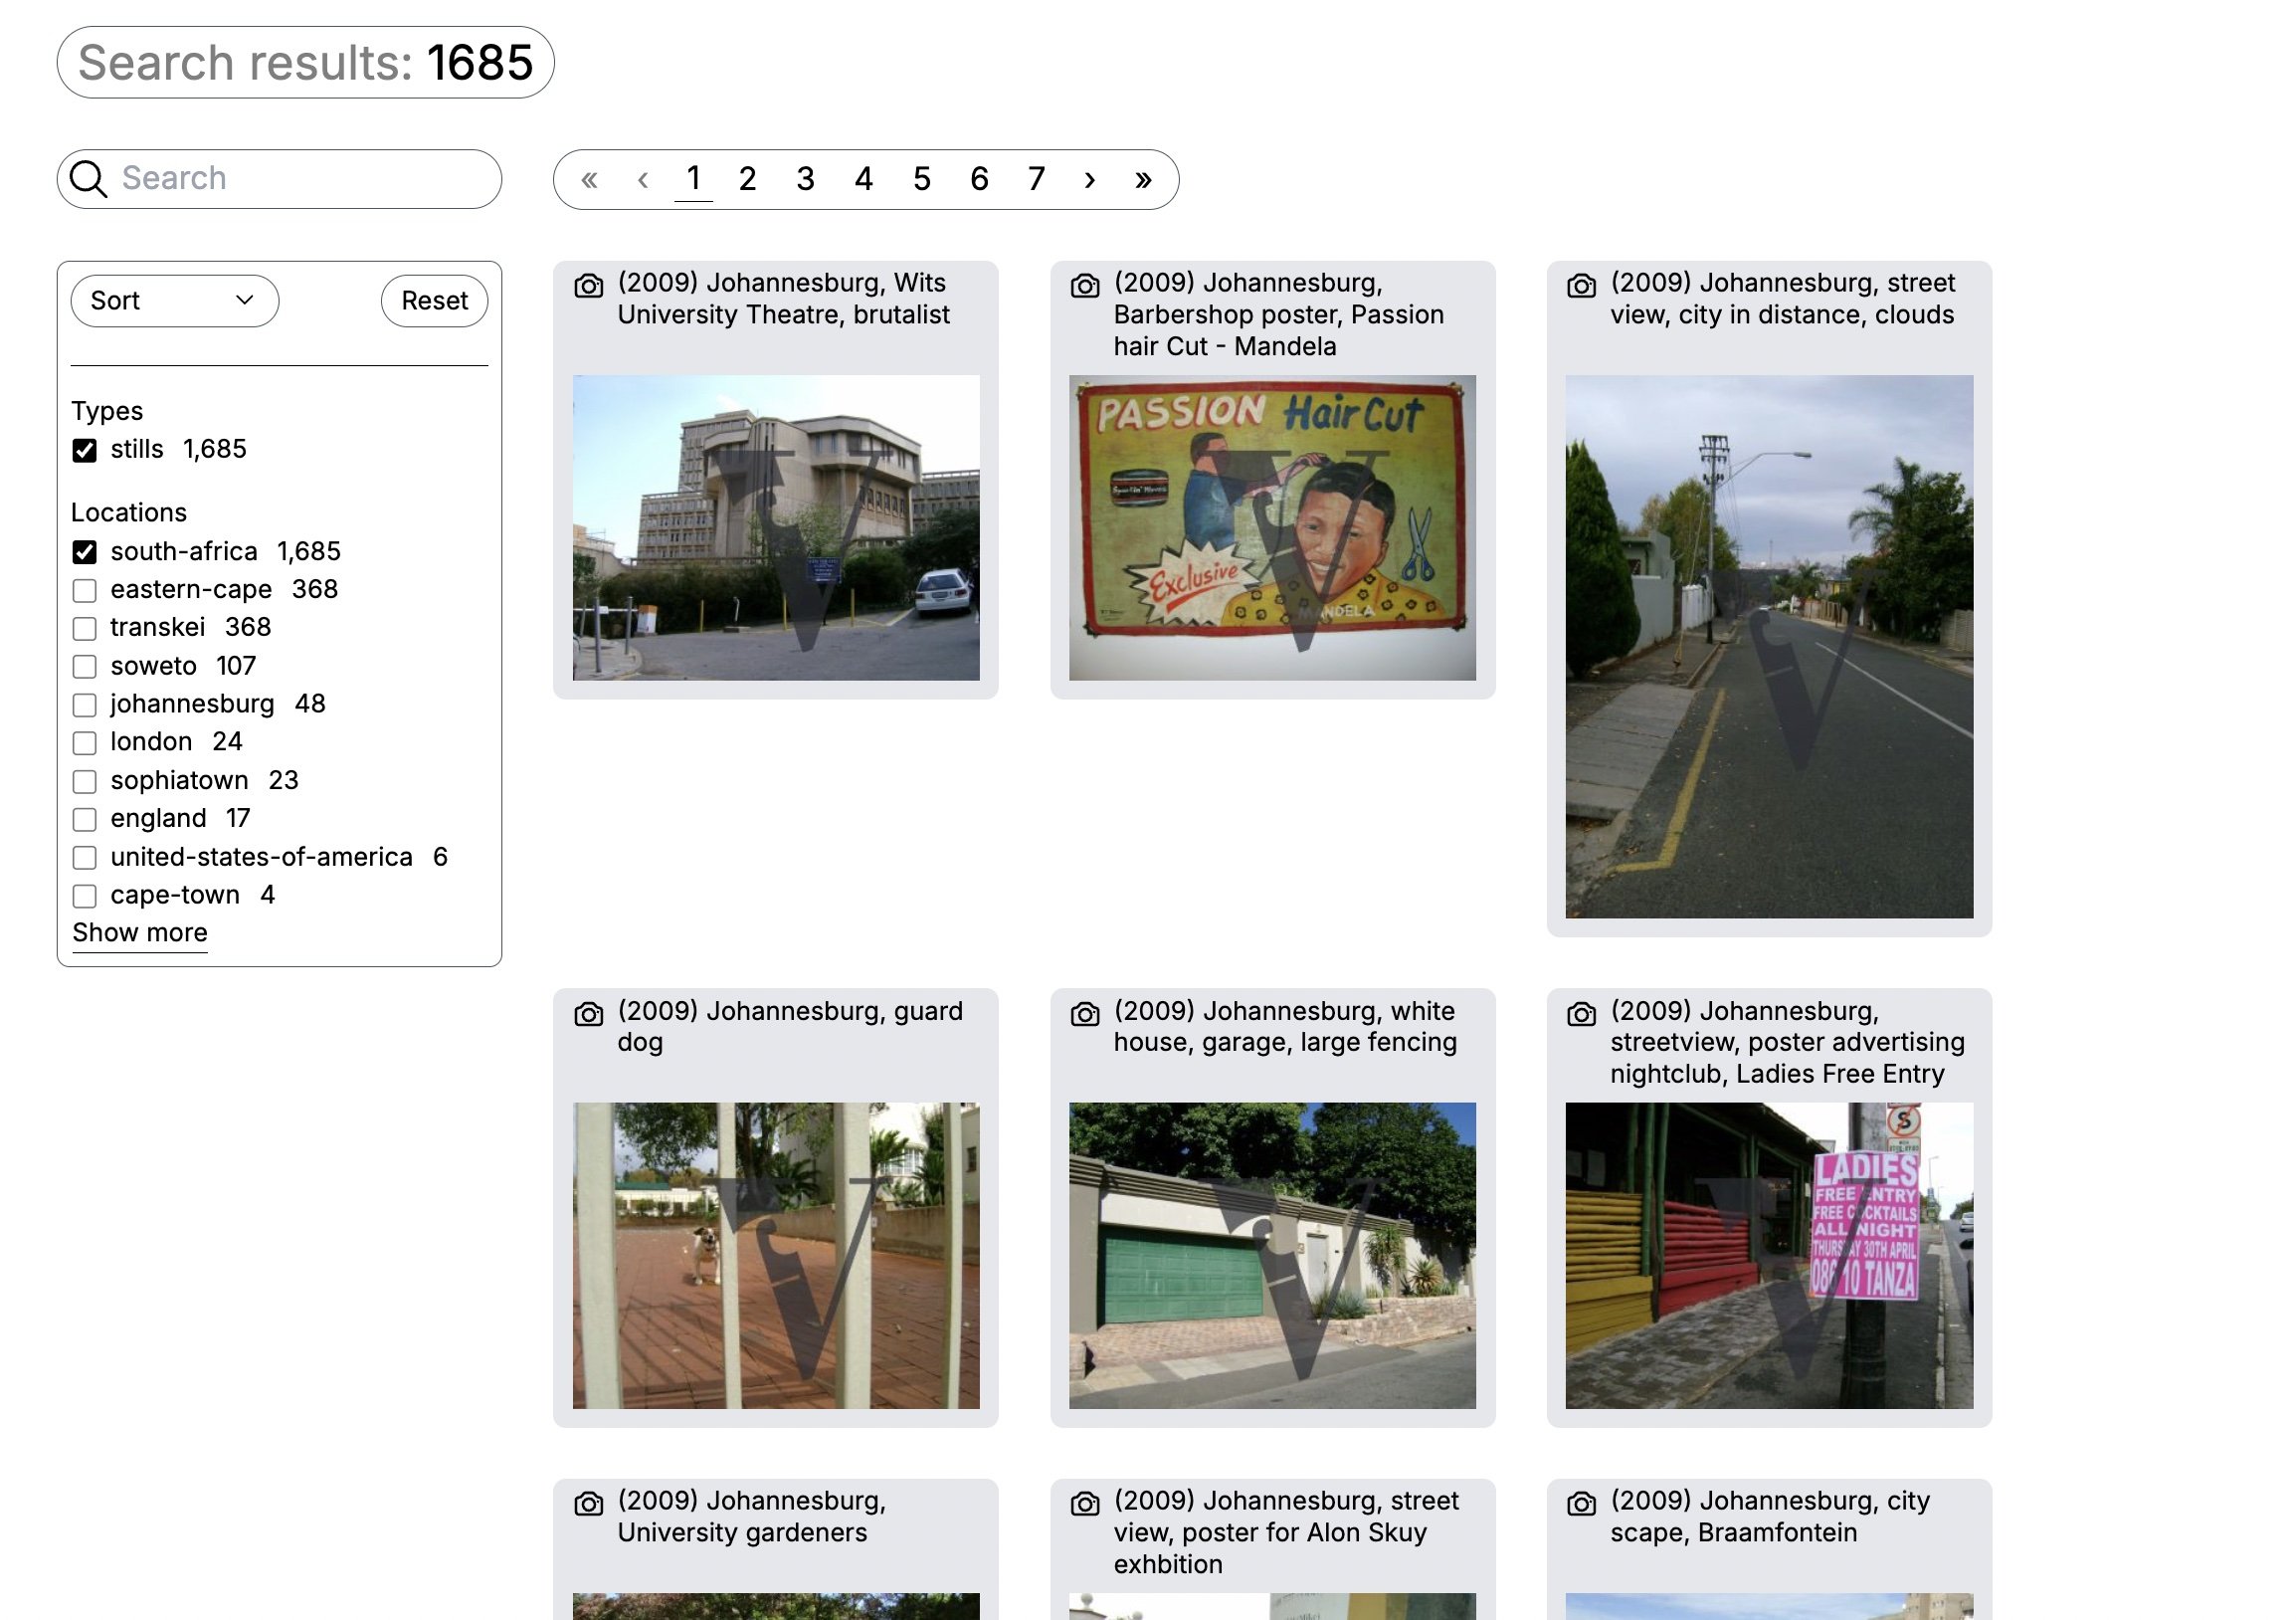2296x1620 pixels.
Task: Open poster for Alon Skuy exhbition title
Action: click(x=1286, y=1533)
